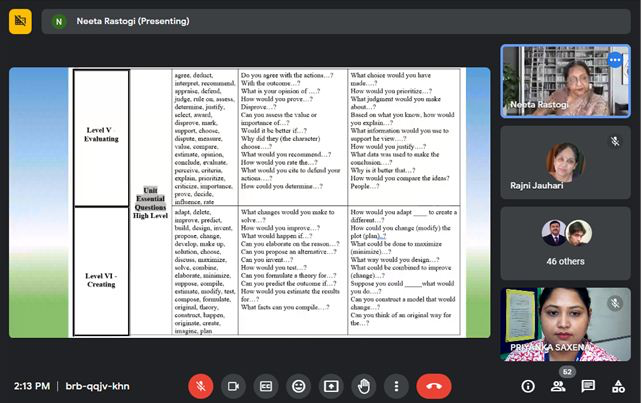
Task: Open the activities panel icon
Action: tap(618, 386)
